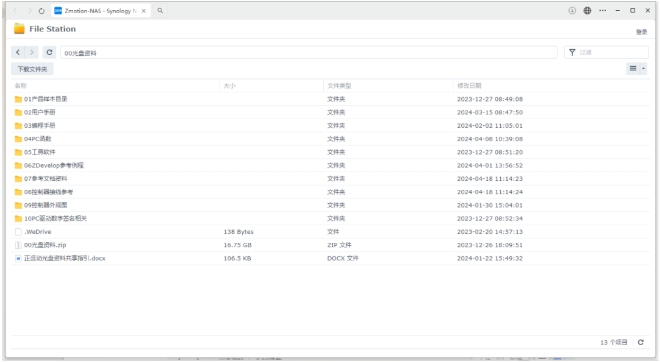Click the 下载文件夹 button
660x362 pixels.
32,69
